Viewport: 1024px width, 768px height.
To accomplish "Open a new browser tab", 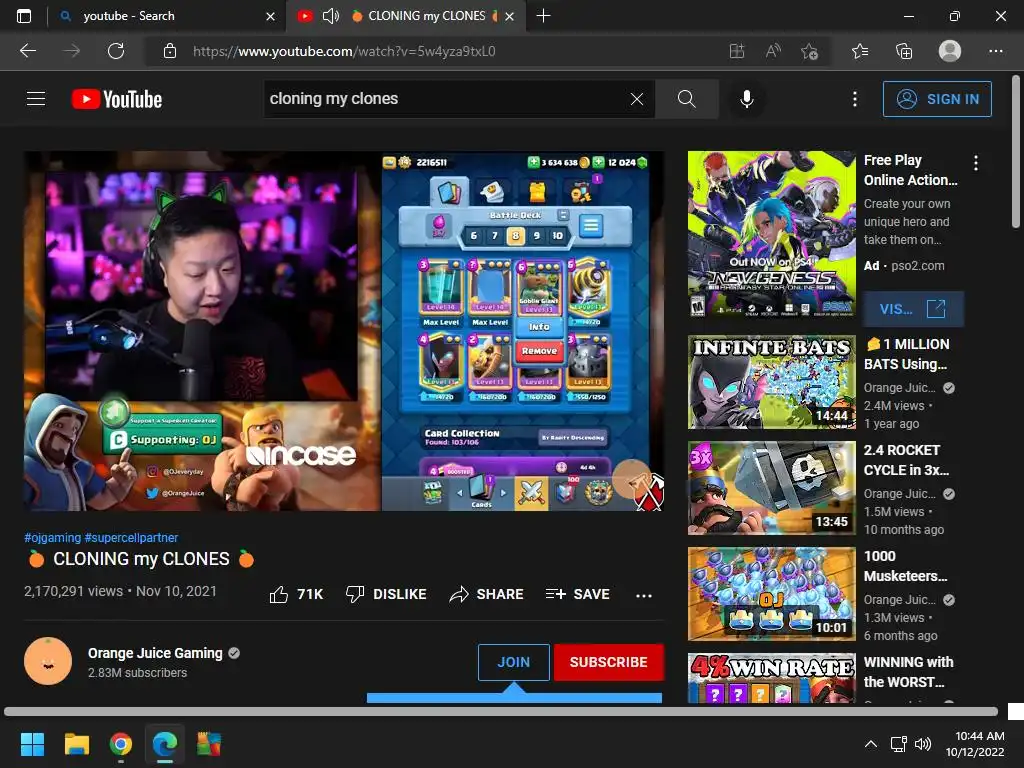I will point(543,16).
